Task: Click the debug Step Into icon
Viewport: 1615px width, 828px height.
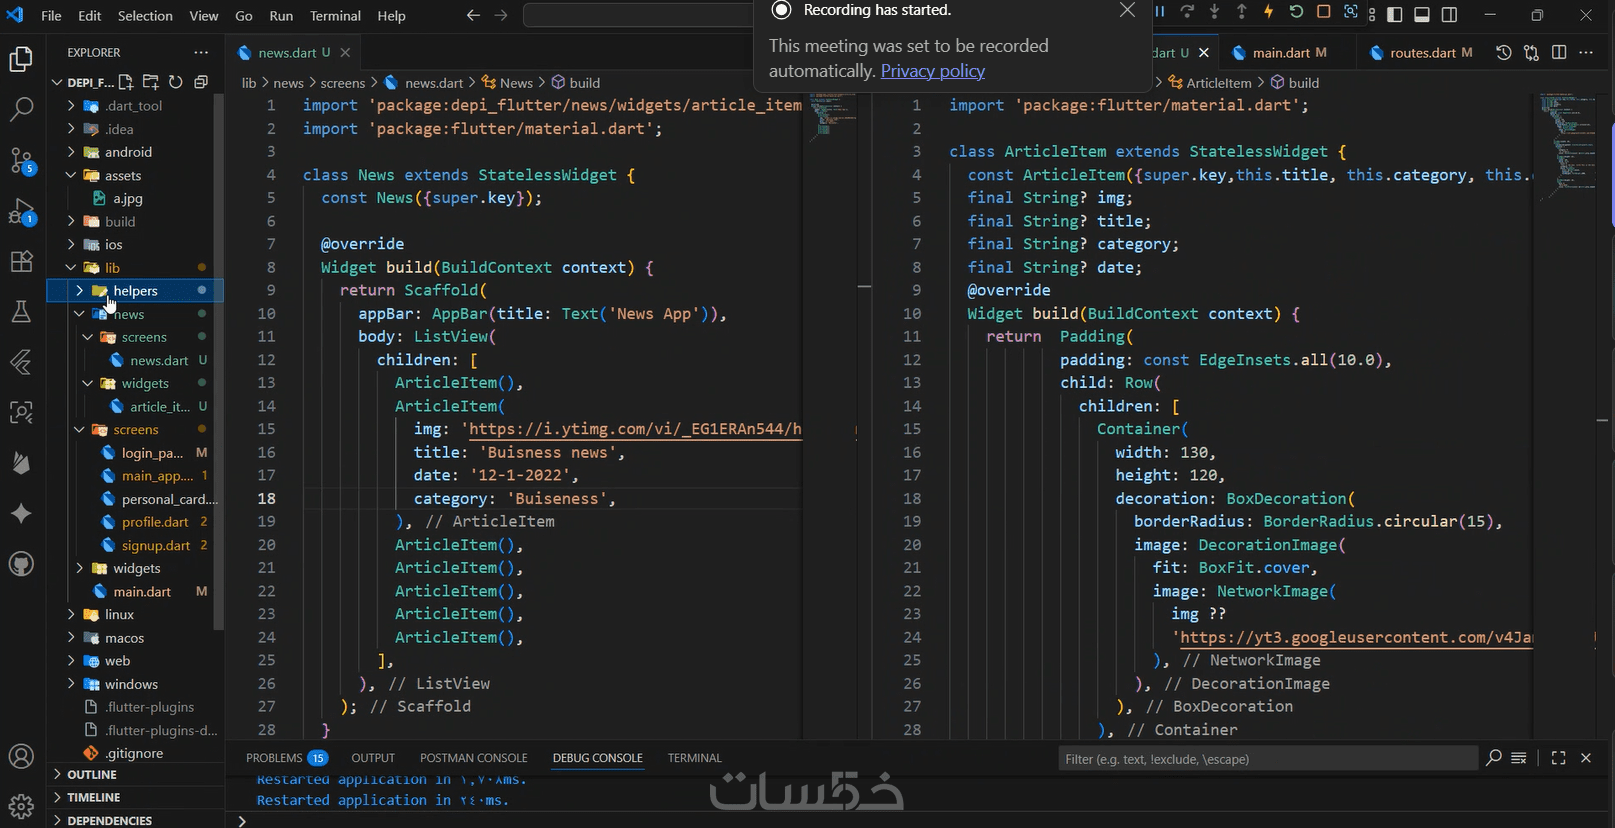Action: point(1214,12)
